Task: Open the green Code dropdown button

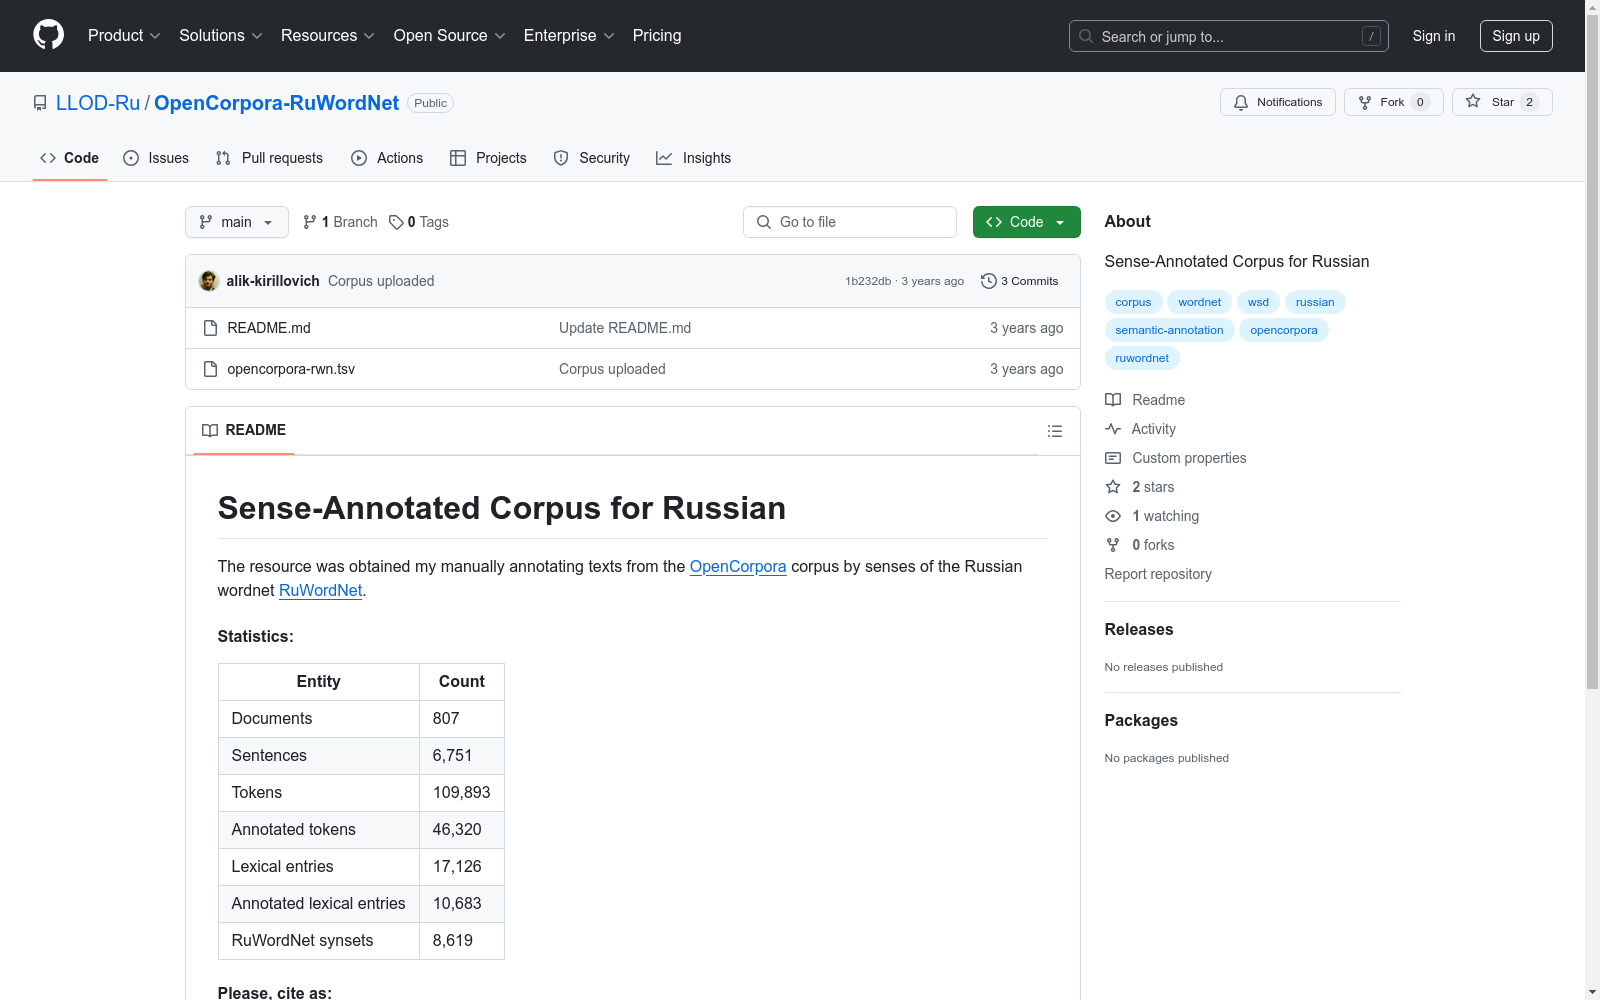Action: [x=1026, y=222]
